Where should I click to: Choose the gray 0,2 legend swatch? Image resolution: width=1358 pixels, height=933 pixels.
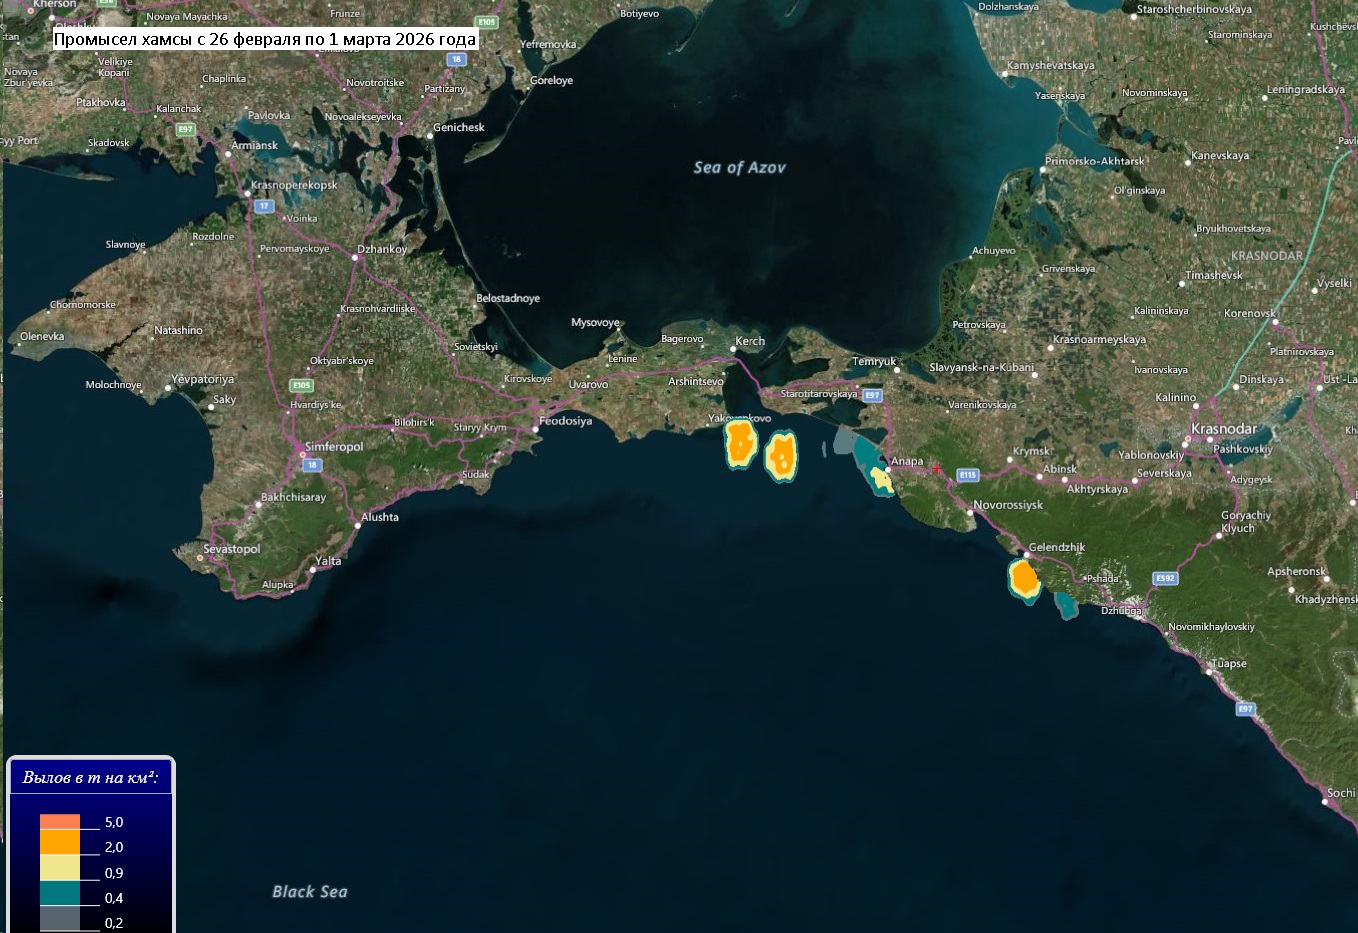[x=60, y=918]
